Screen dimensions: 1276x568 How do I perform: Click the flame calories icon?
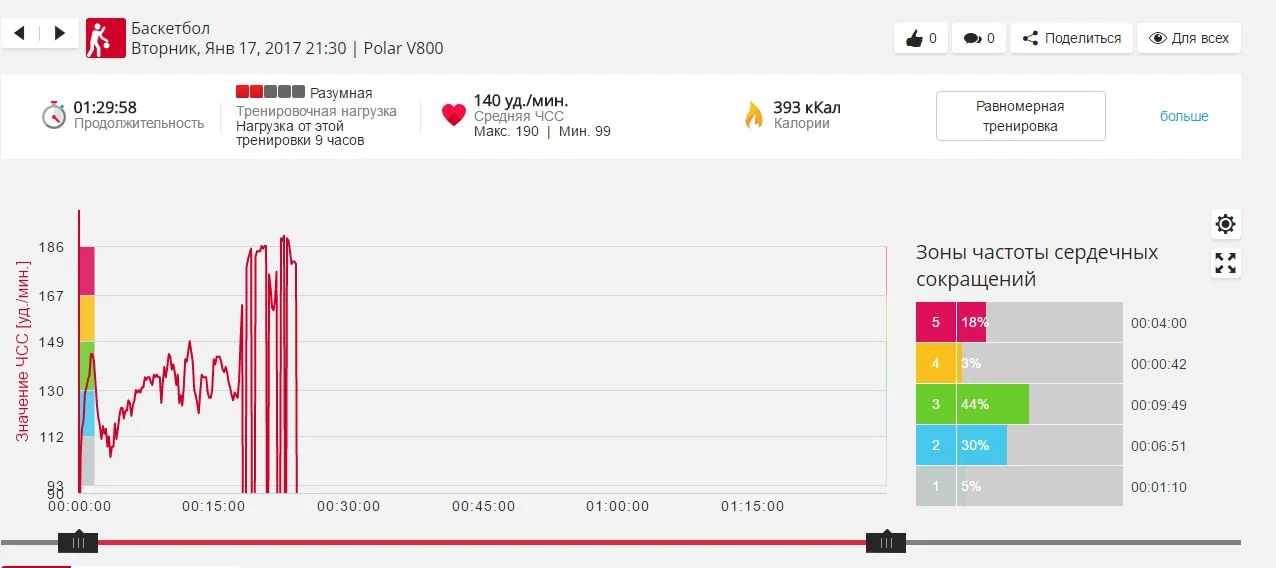coord(753,115)
